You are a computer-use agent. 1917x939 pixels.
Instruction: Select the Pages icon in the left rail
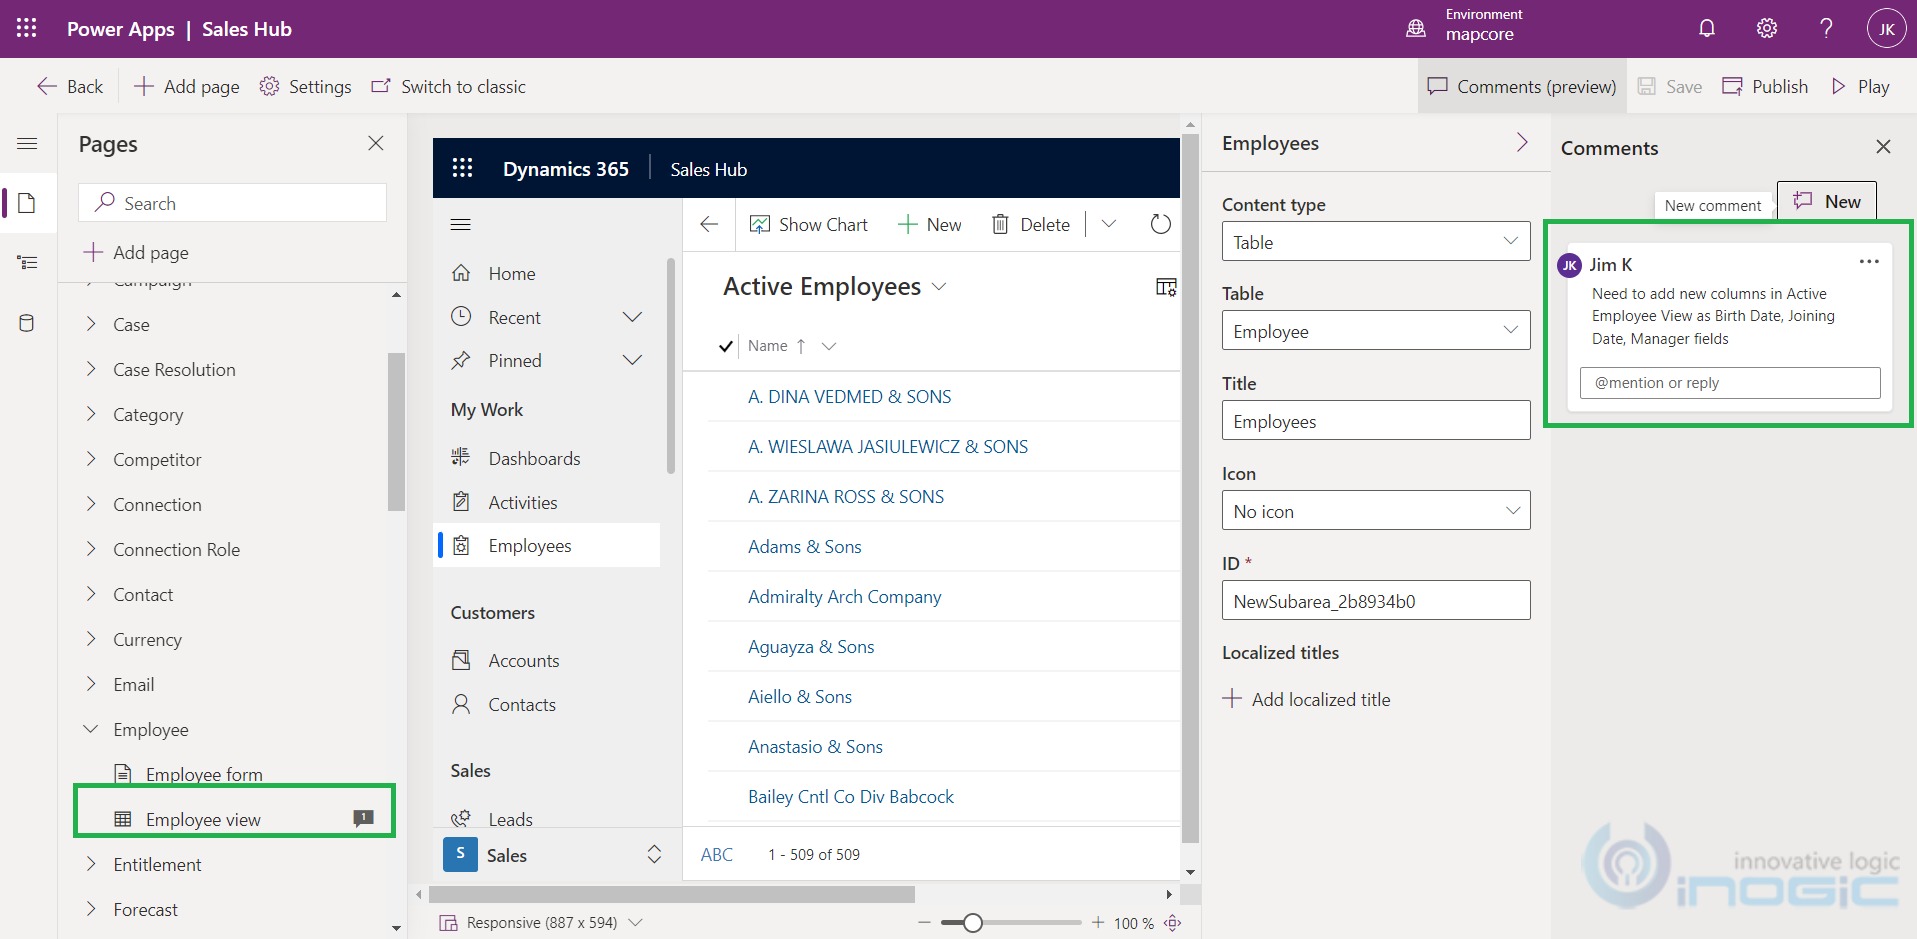pyautogui.click(x=27, y=203)
